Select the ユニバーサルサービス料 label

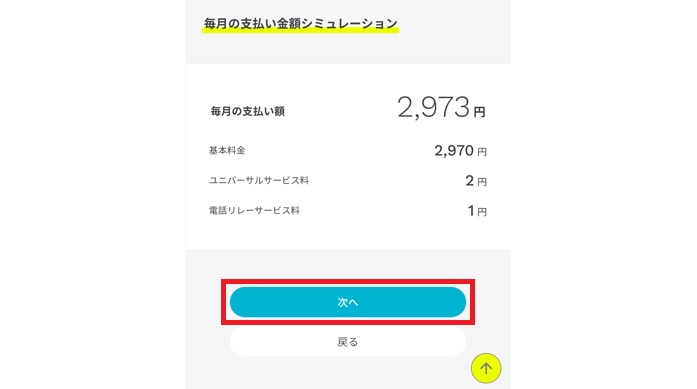pyautogui.click(x=259, y=180)
